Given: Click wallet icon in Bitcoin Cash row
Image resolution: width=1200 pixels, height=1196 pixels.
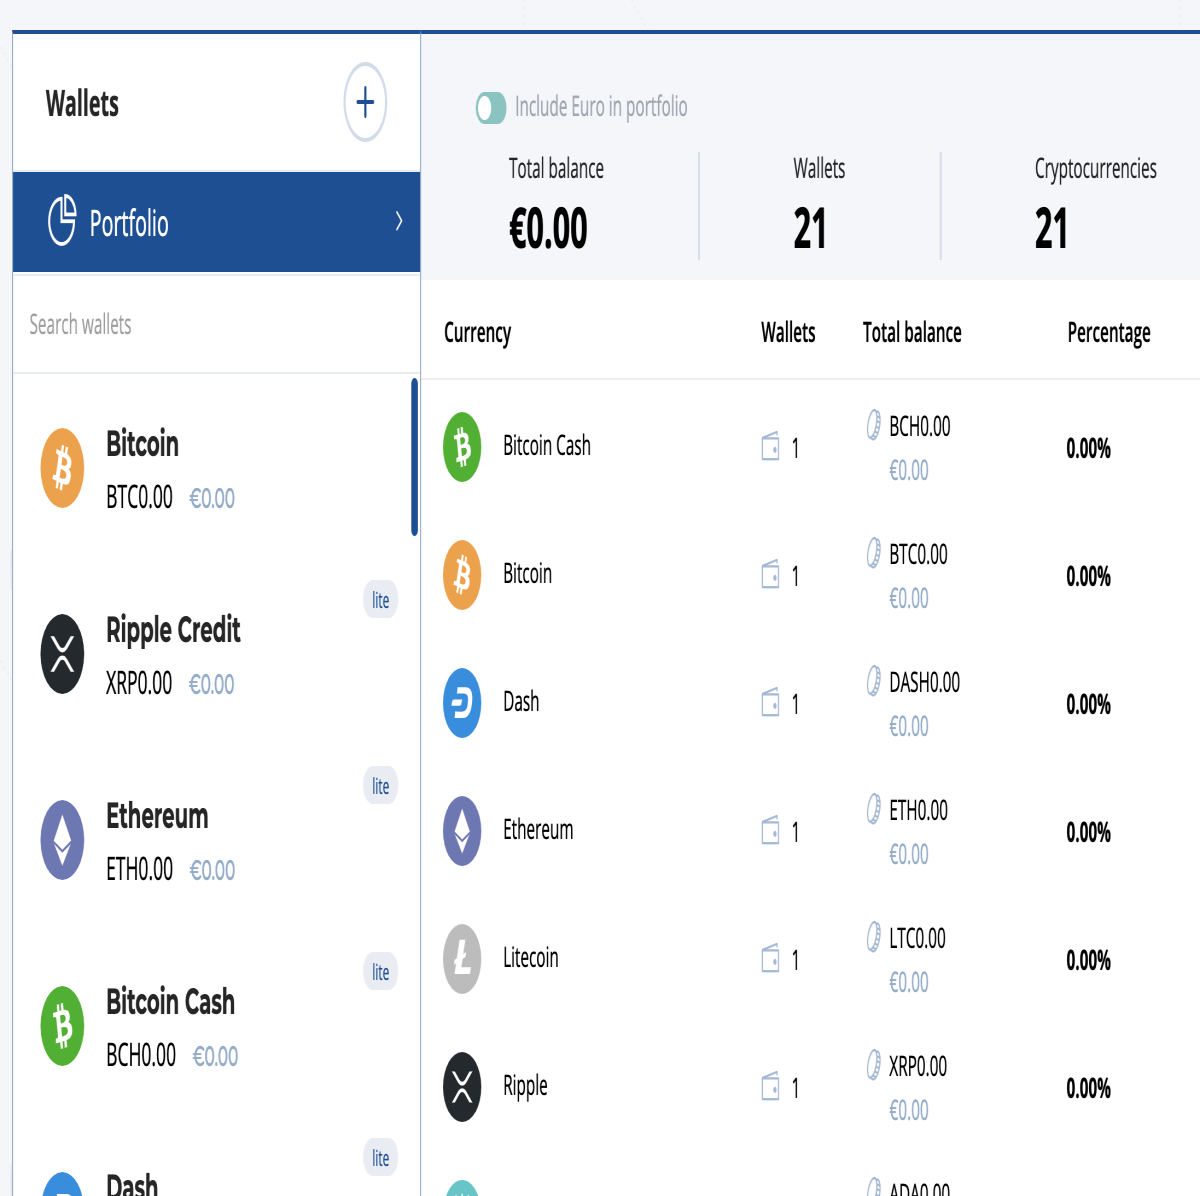Looking at the screenshot, I should (770, 446).
